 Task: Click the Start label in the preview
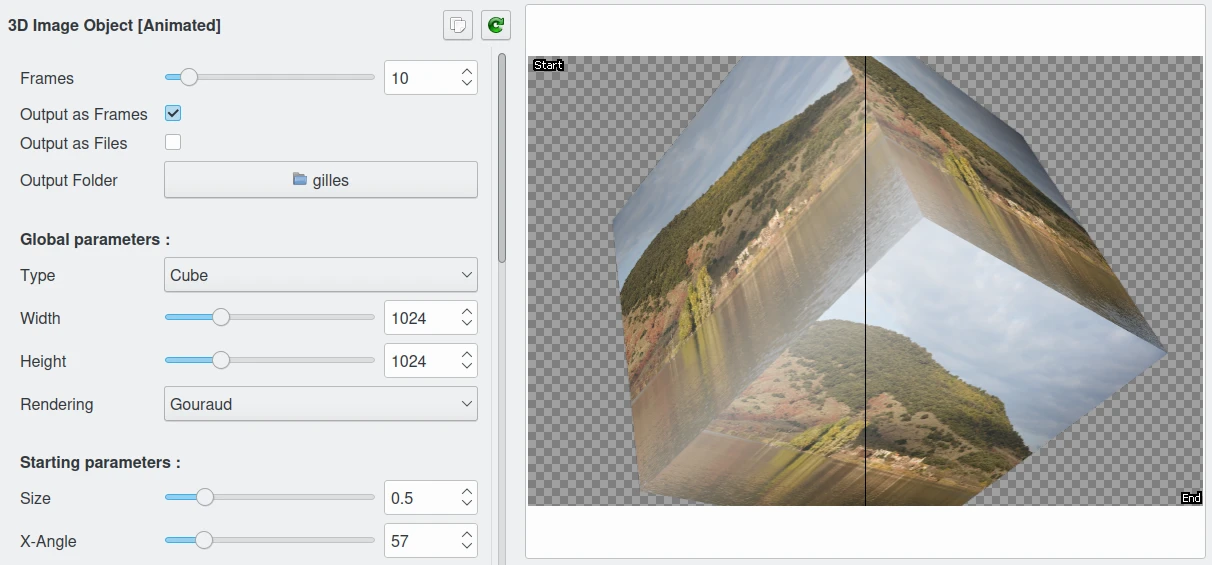coord(548,65)
